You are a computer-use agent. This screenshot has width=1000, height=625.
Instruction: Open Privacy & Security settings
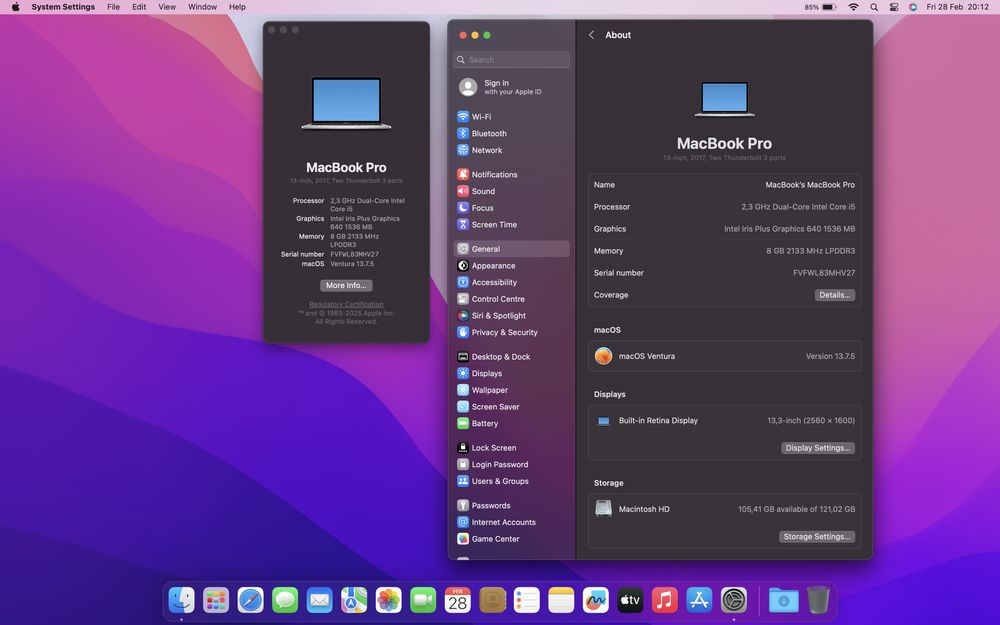511,332
